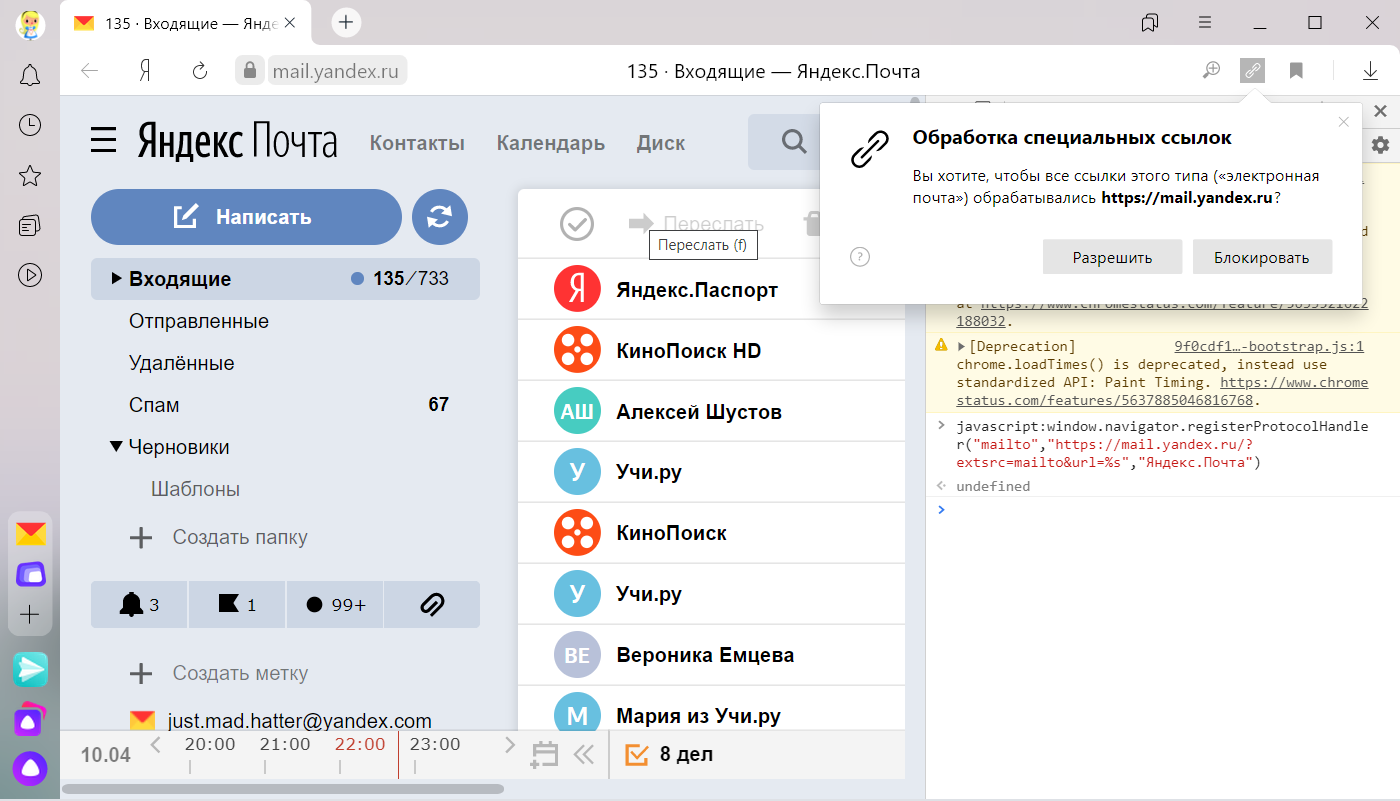This screenshot has height=801, width=1400.
Task: Go back with the arrow button
Action: 90,71
